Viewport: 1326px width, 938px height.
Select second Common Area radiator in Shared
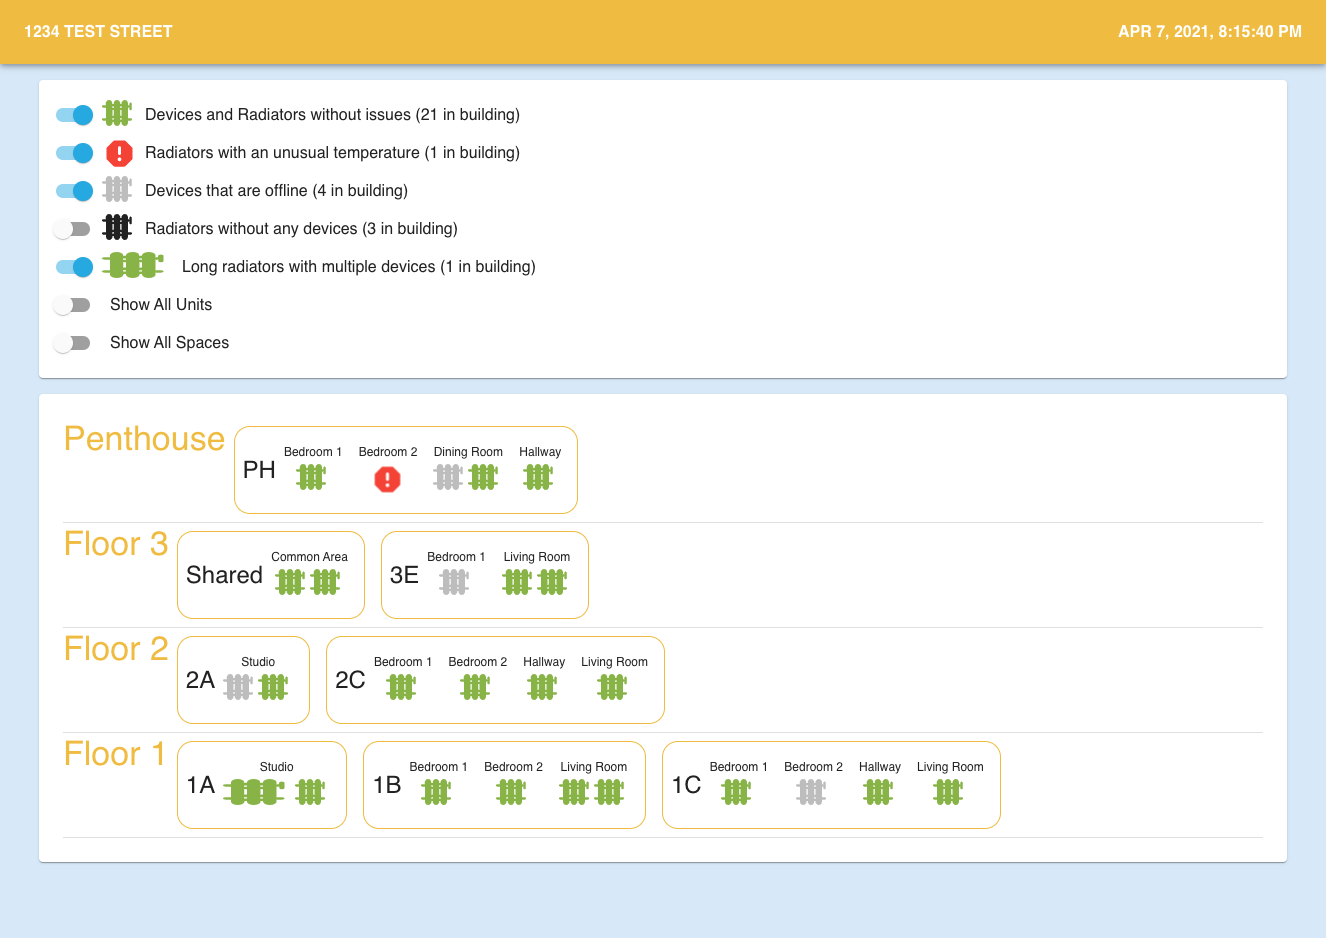325,582
